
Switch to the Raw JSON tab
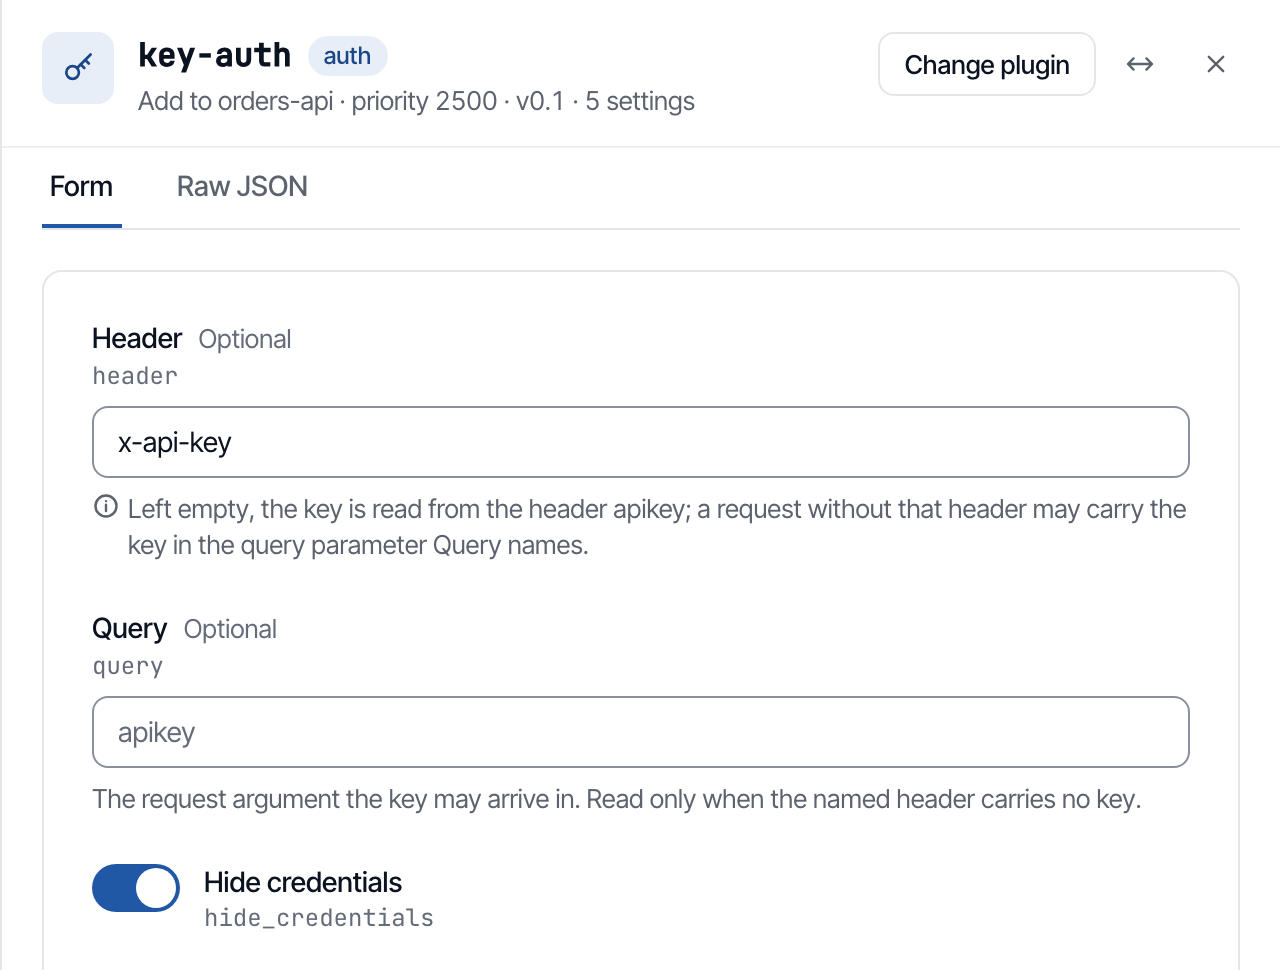[242, 187]
